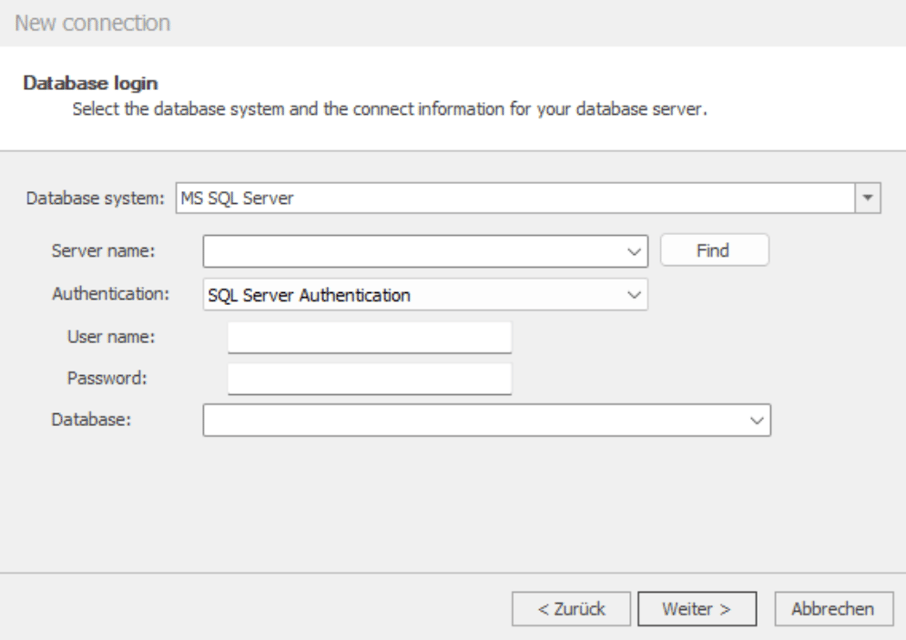Click the 'SQL Server Authentication' value
Screen dimensions: 906x640
point(309,295)
